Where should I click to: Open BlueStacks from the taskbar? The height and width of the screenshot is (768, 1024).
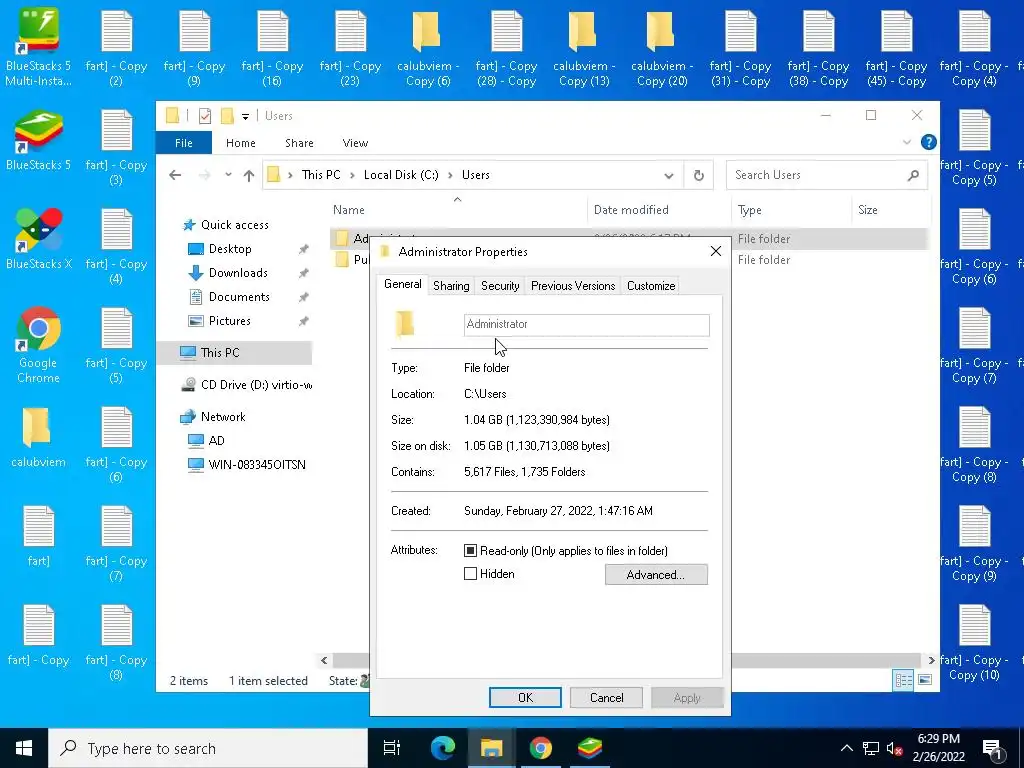(590, 748)
